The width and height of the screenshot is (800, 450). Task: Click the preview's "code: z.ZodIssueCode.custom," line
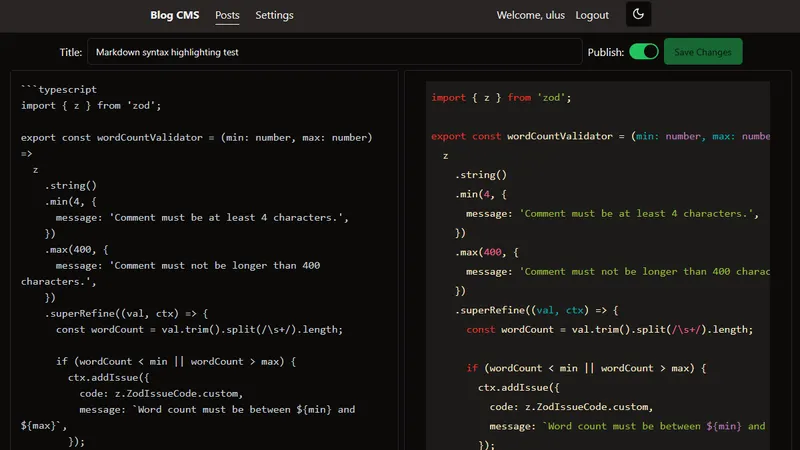pos(571,407)
